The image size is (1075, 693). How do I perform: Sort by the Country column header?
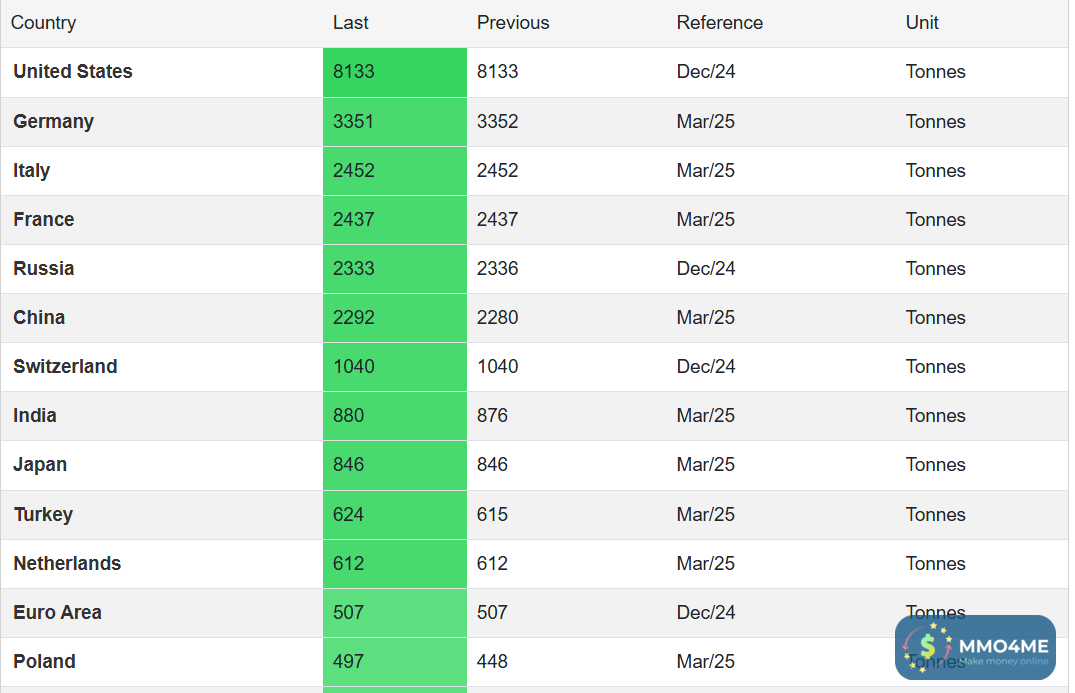44,23
